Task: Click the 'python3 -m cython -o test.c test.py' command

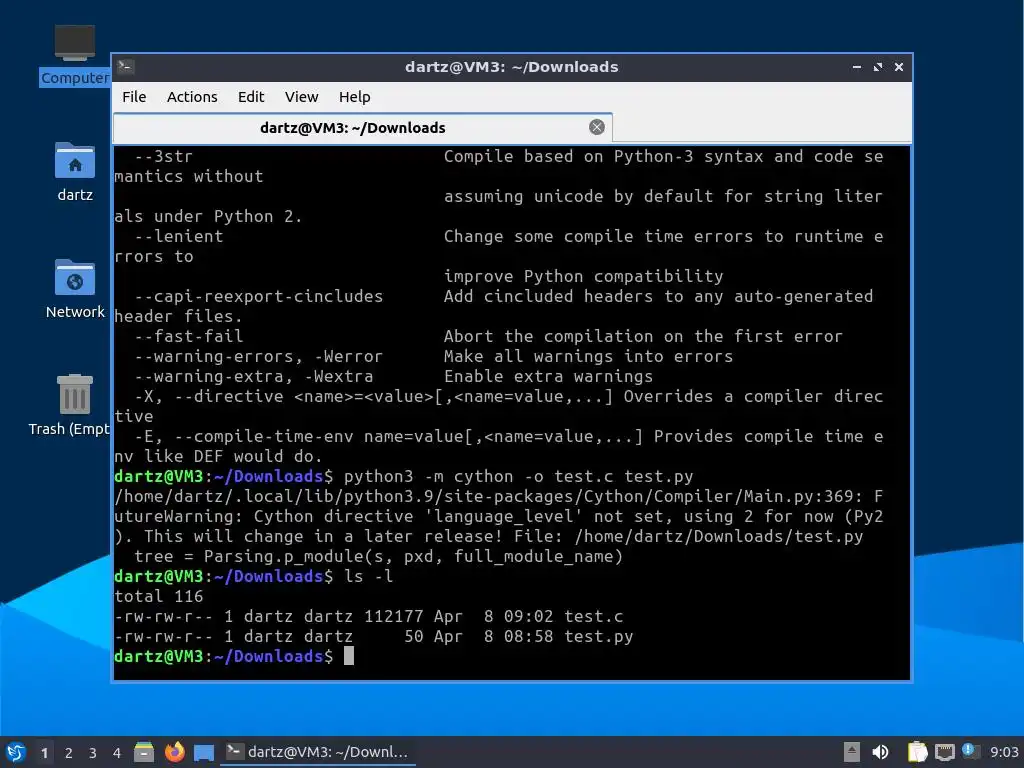Action: click(519, 477)
